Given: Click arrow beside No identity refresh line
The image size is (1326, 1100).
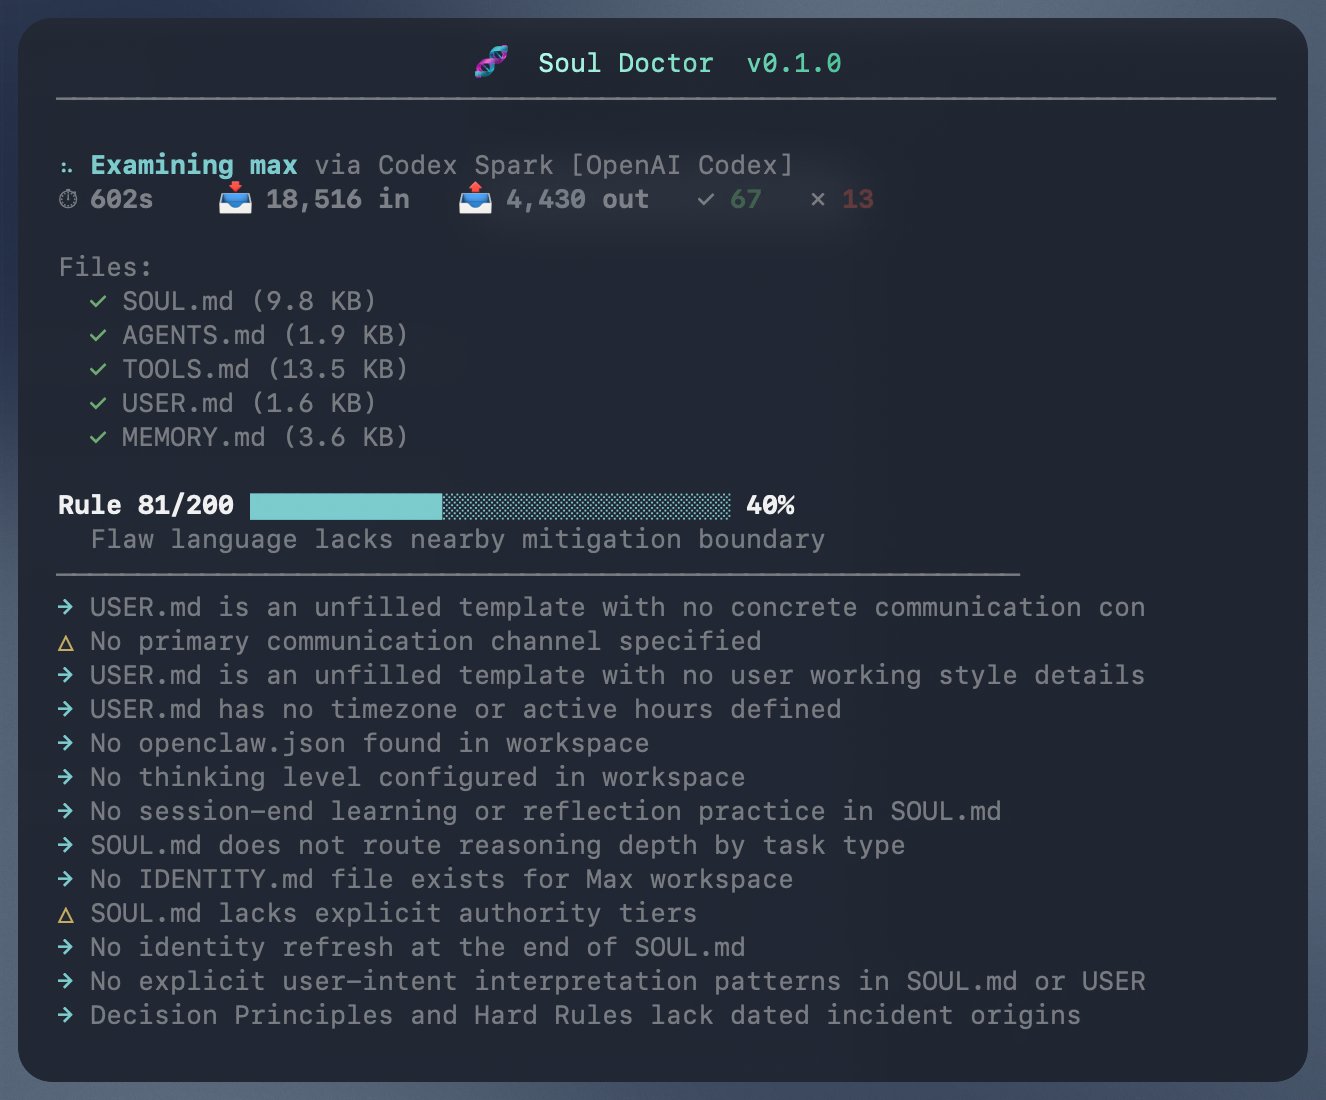Looking at the screenshot, I should pos(66,947).
